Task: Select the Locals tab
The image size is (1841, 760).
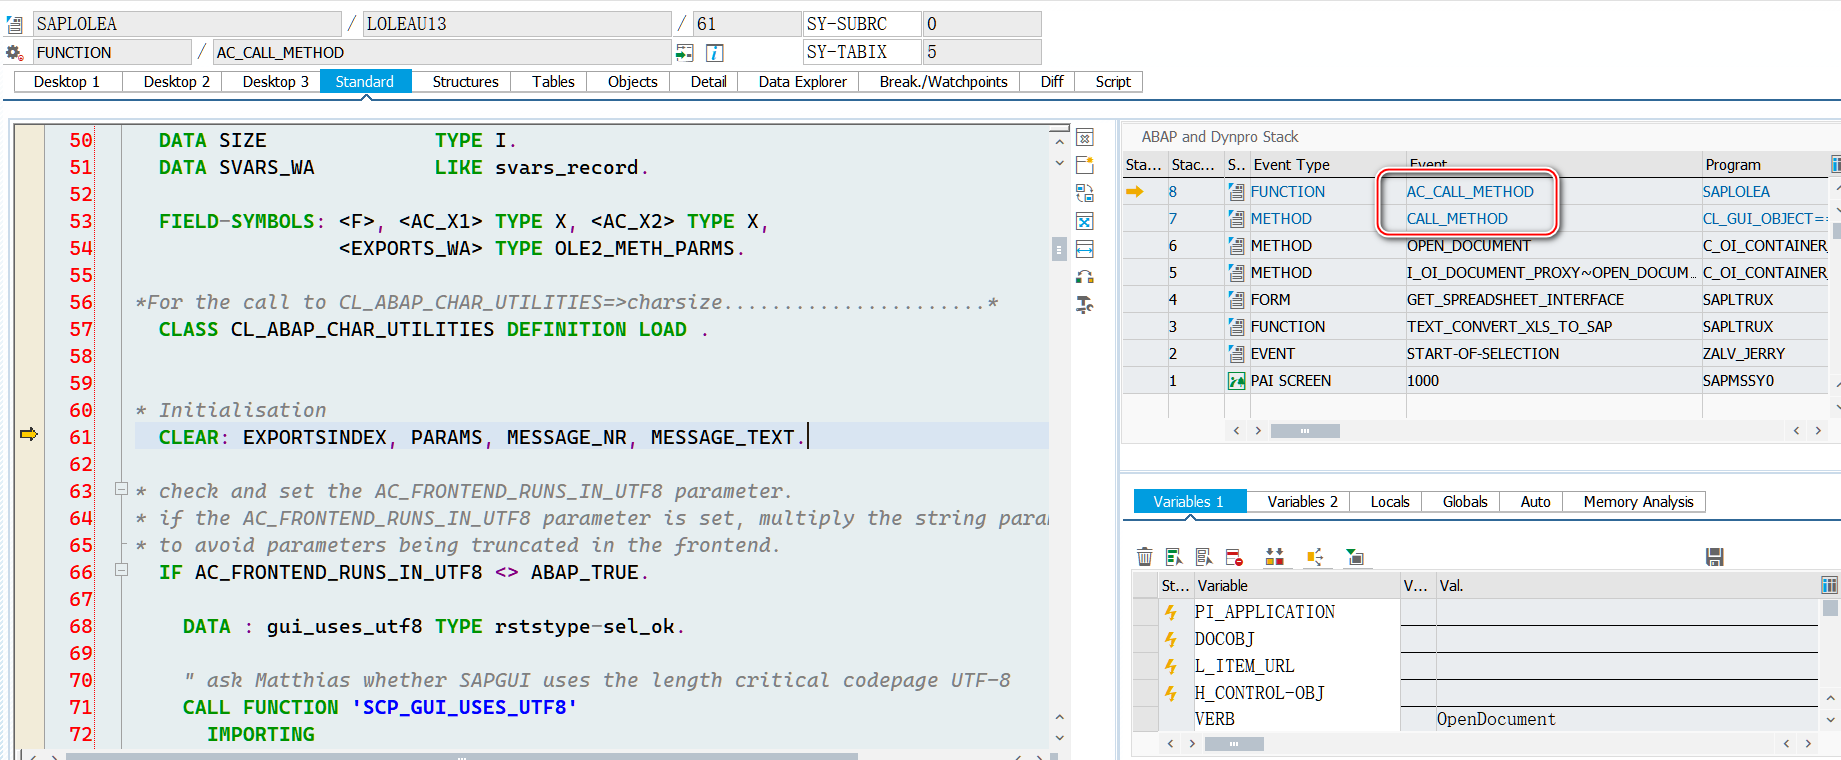Action: pos(1389,502)
